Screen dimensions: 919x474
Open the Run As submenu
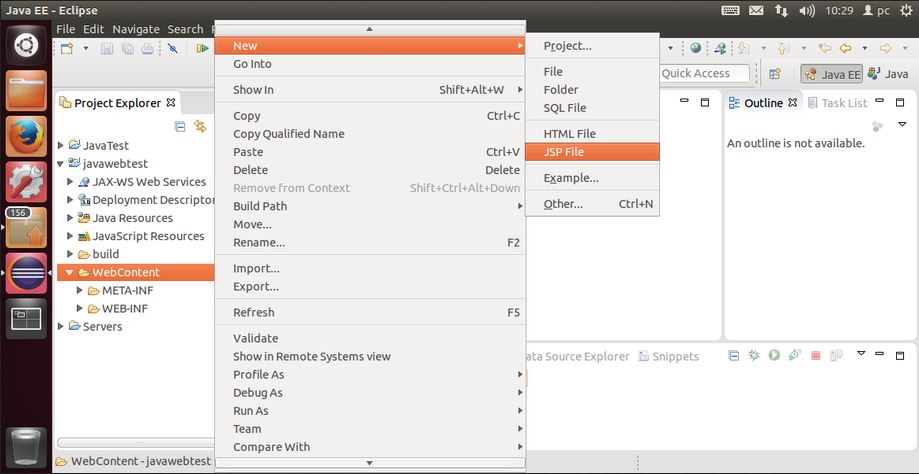point(370,411)
